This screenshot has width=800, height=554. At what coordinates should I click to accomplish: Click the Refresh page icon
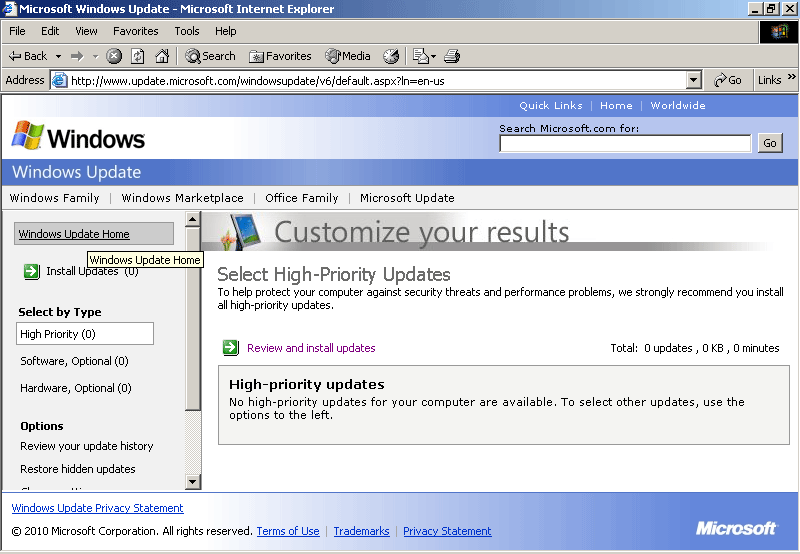pyautogui.click(x=138, y=56)
